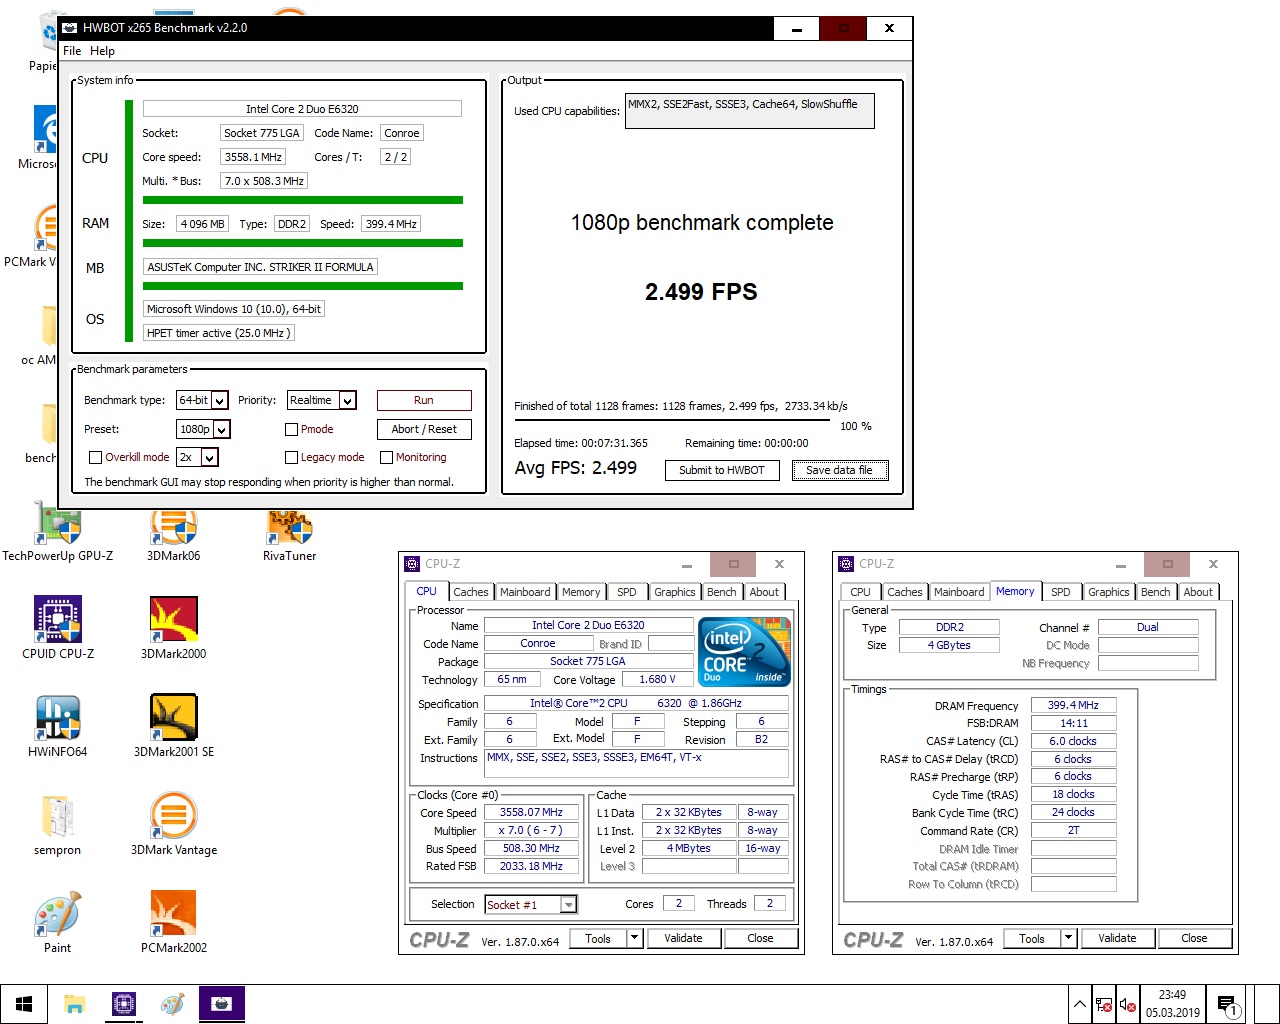Click the Abort / Reset button
Viewport: 1280px width, 1024px height.
tap(424, 429)
